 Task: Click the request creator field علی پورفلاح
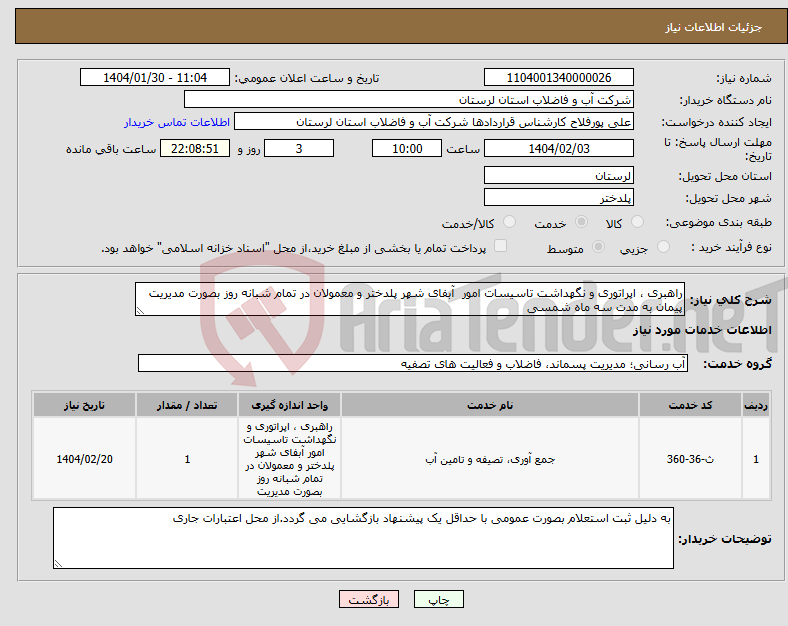434,122
